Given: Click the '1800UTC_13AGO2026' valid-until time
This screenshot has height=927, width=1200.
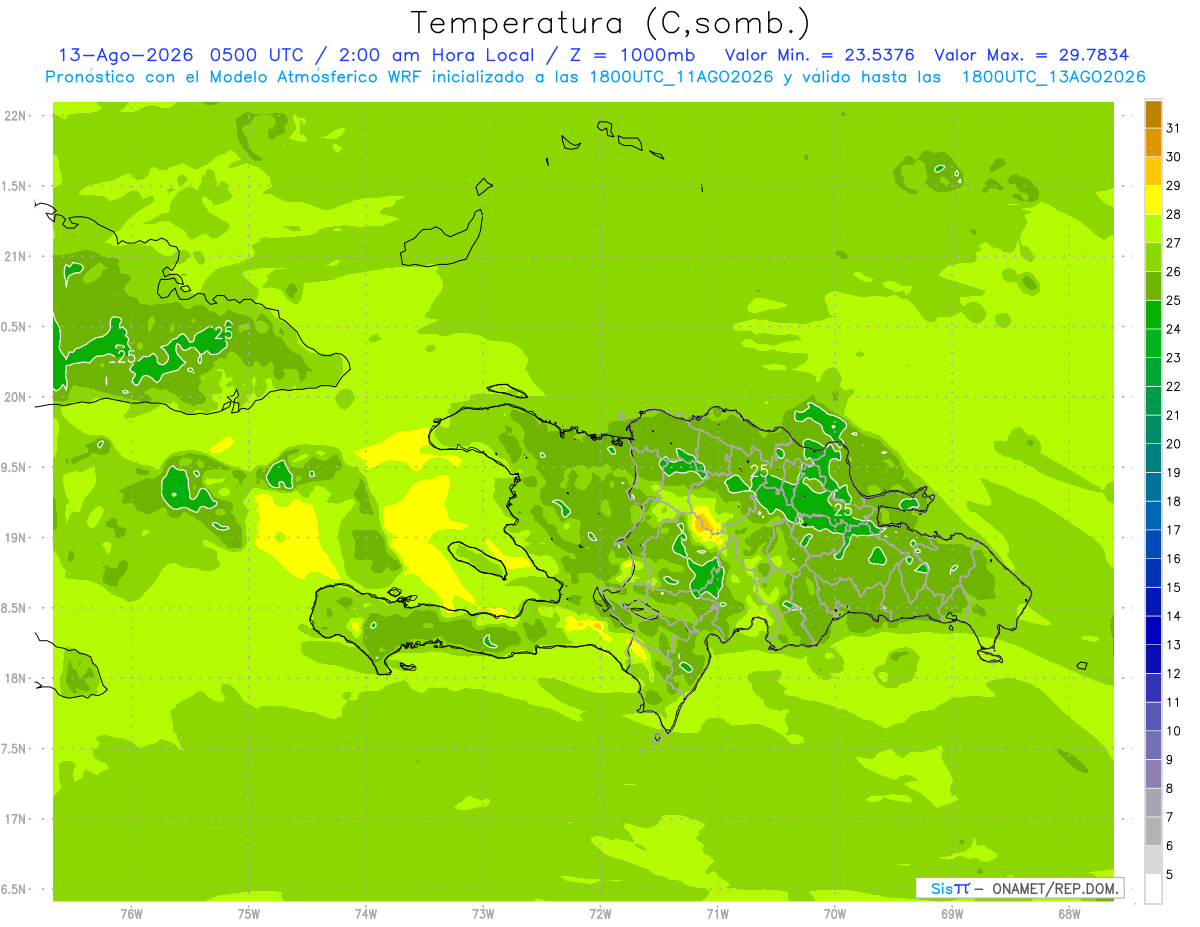Looking at the screenshot, I should [x=1053, y=77].
